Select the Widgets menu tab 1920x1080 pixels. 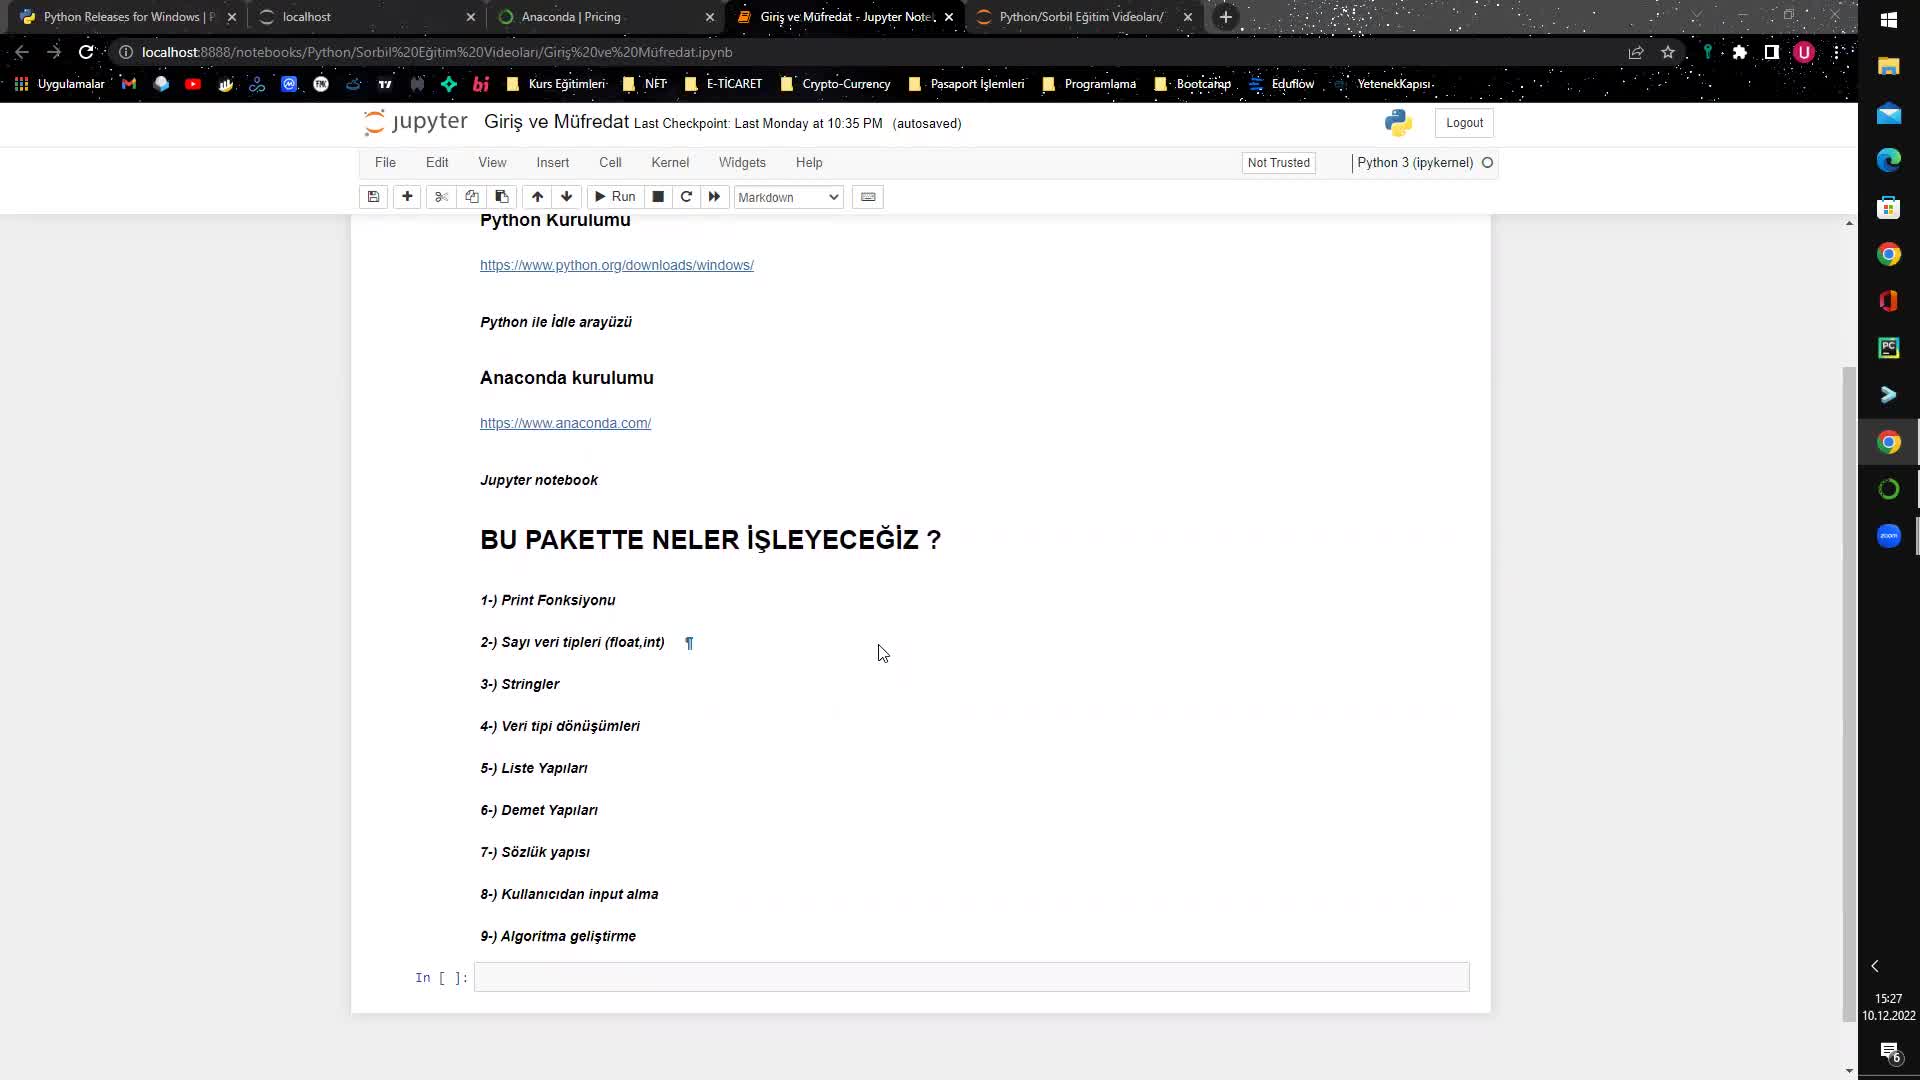pos(742,161)
